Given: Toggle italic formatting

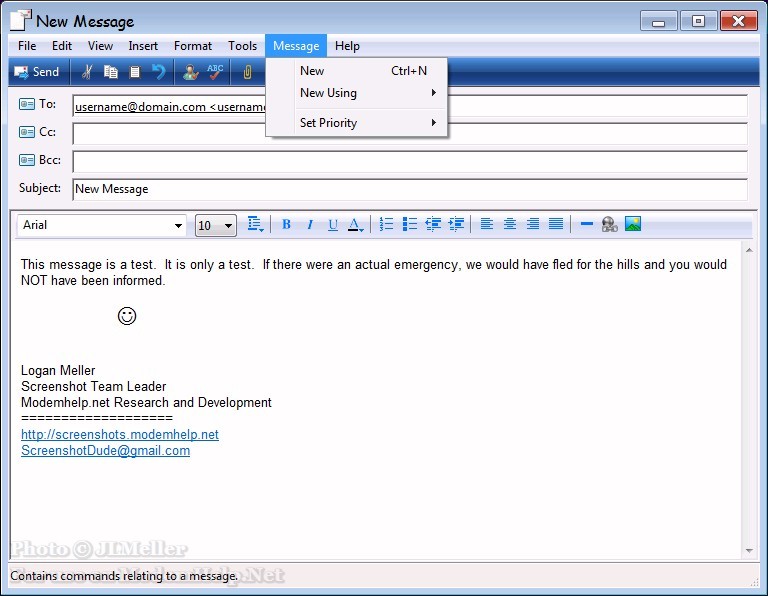Looking at the screenshot, I should (x=310, y=224).
